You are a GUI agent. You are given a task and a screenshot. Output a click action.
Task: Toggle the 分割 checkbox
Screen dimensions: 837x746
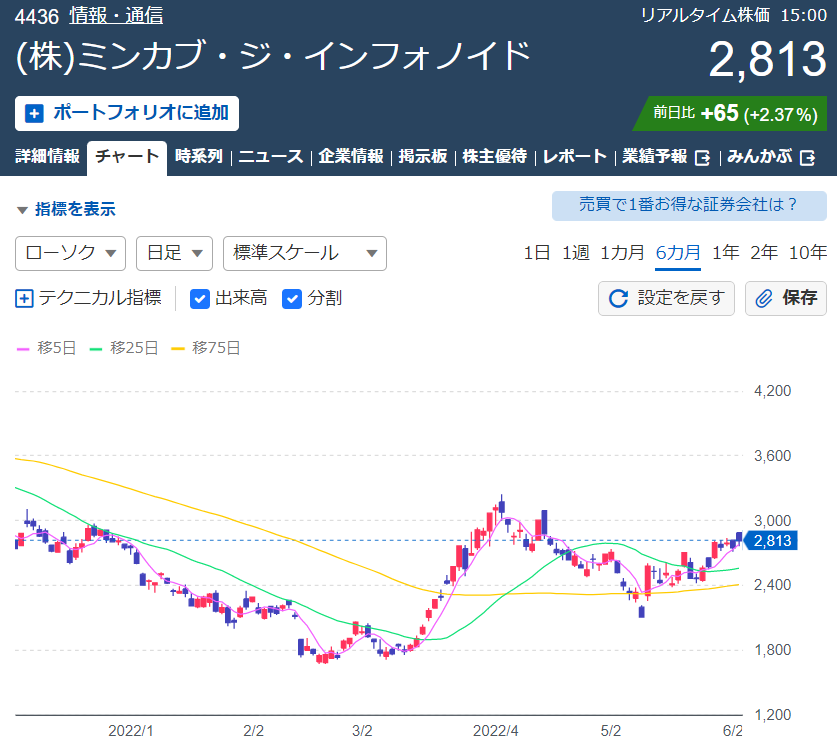(291, 299)
